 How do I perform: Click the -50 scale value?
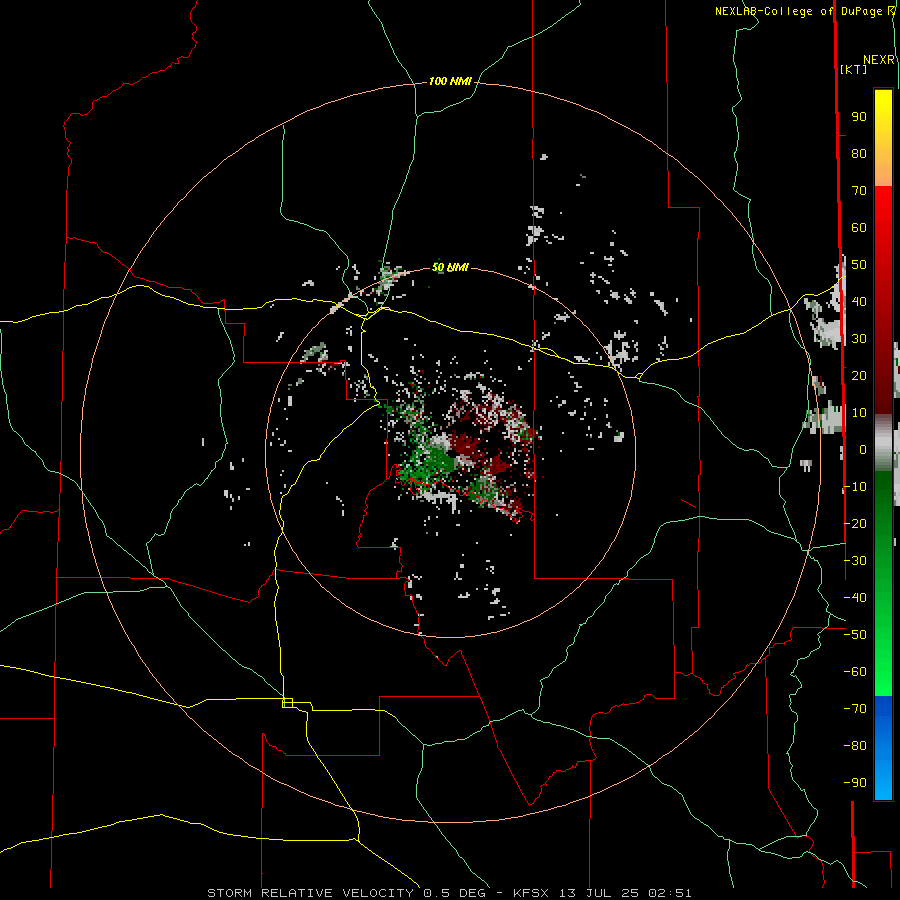[x=855, y=635]
